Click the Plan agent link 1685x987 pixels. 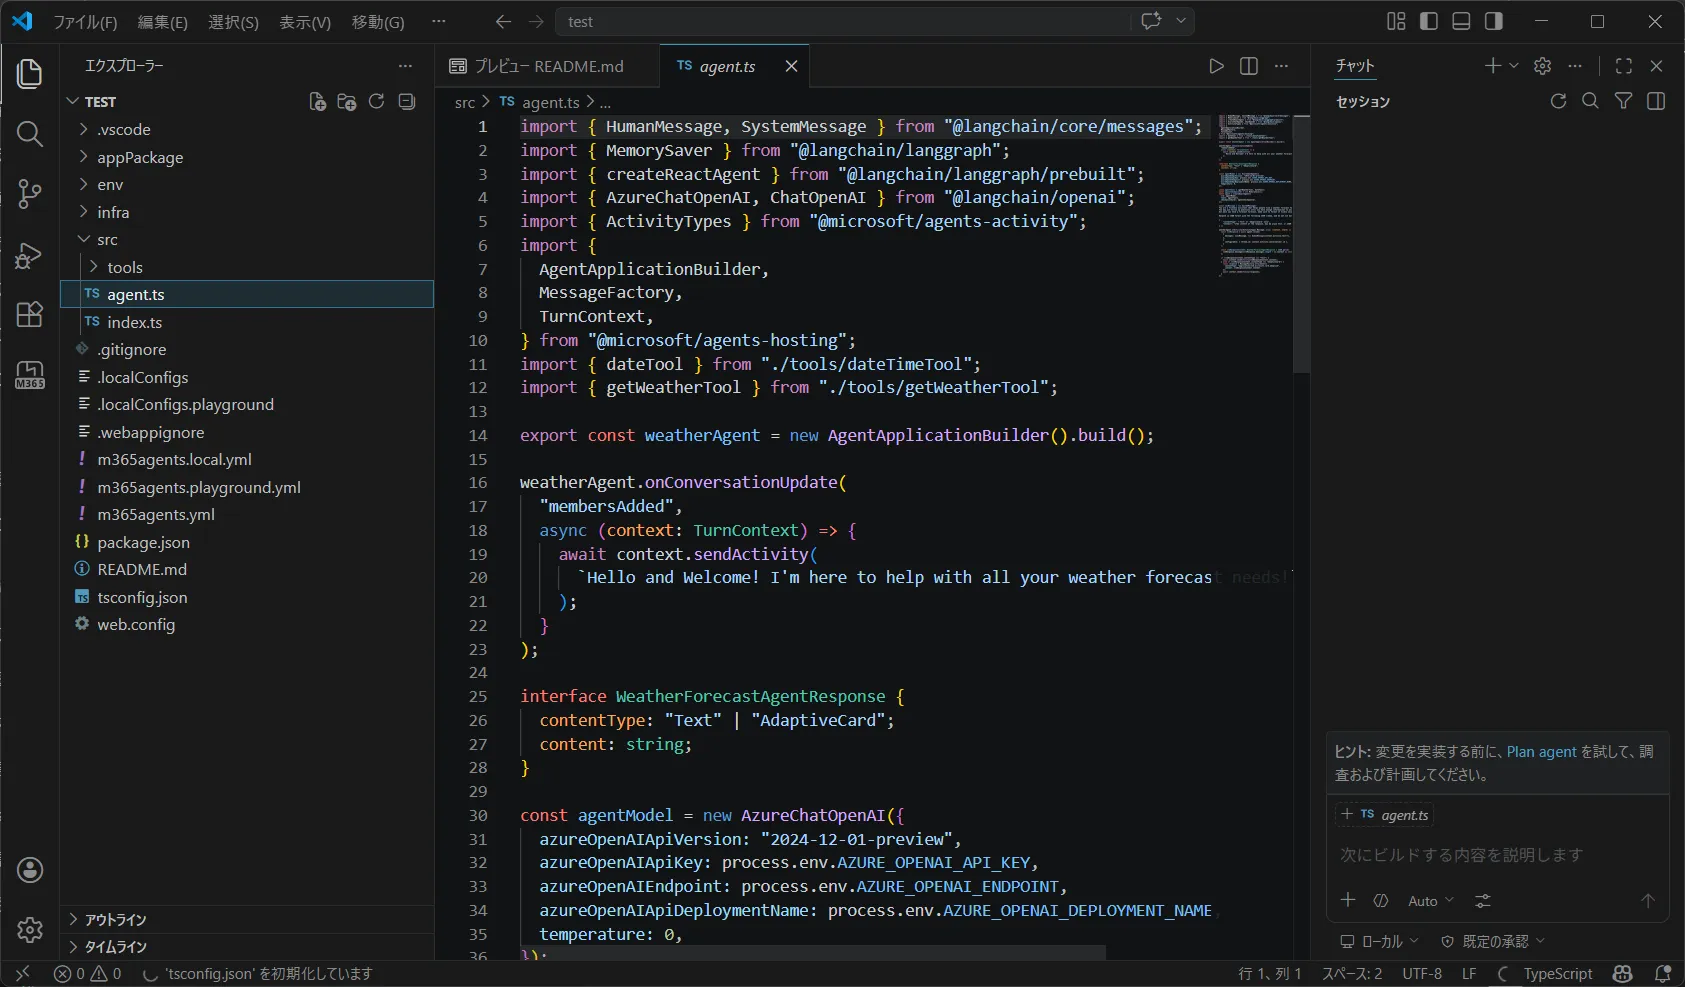tap(1541, 752)
